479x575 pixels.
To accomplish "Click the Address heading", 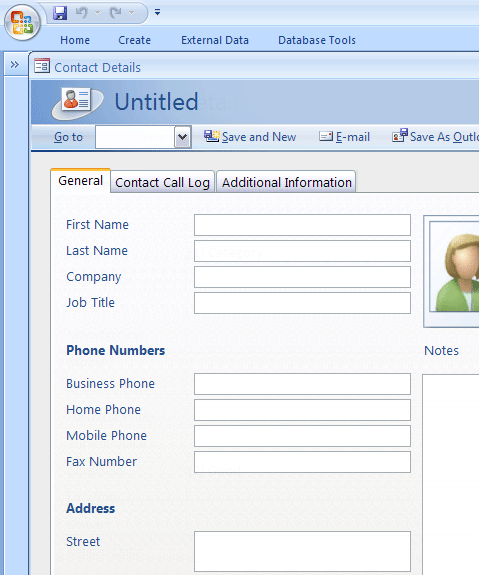I will pos(91,509).
